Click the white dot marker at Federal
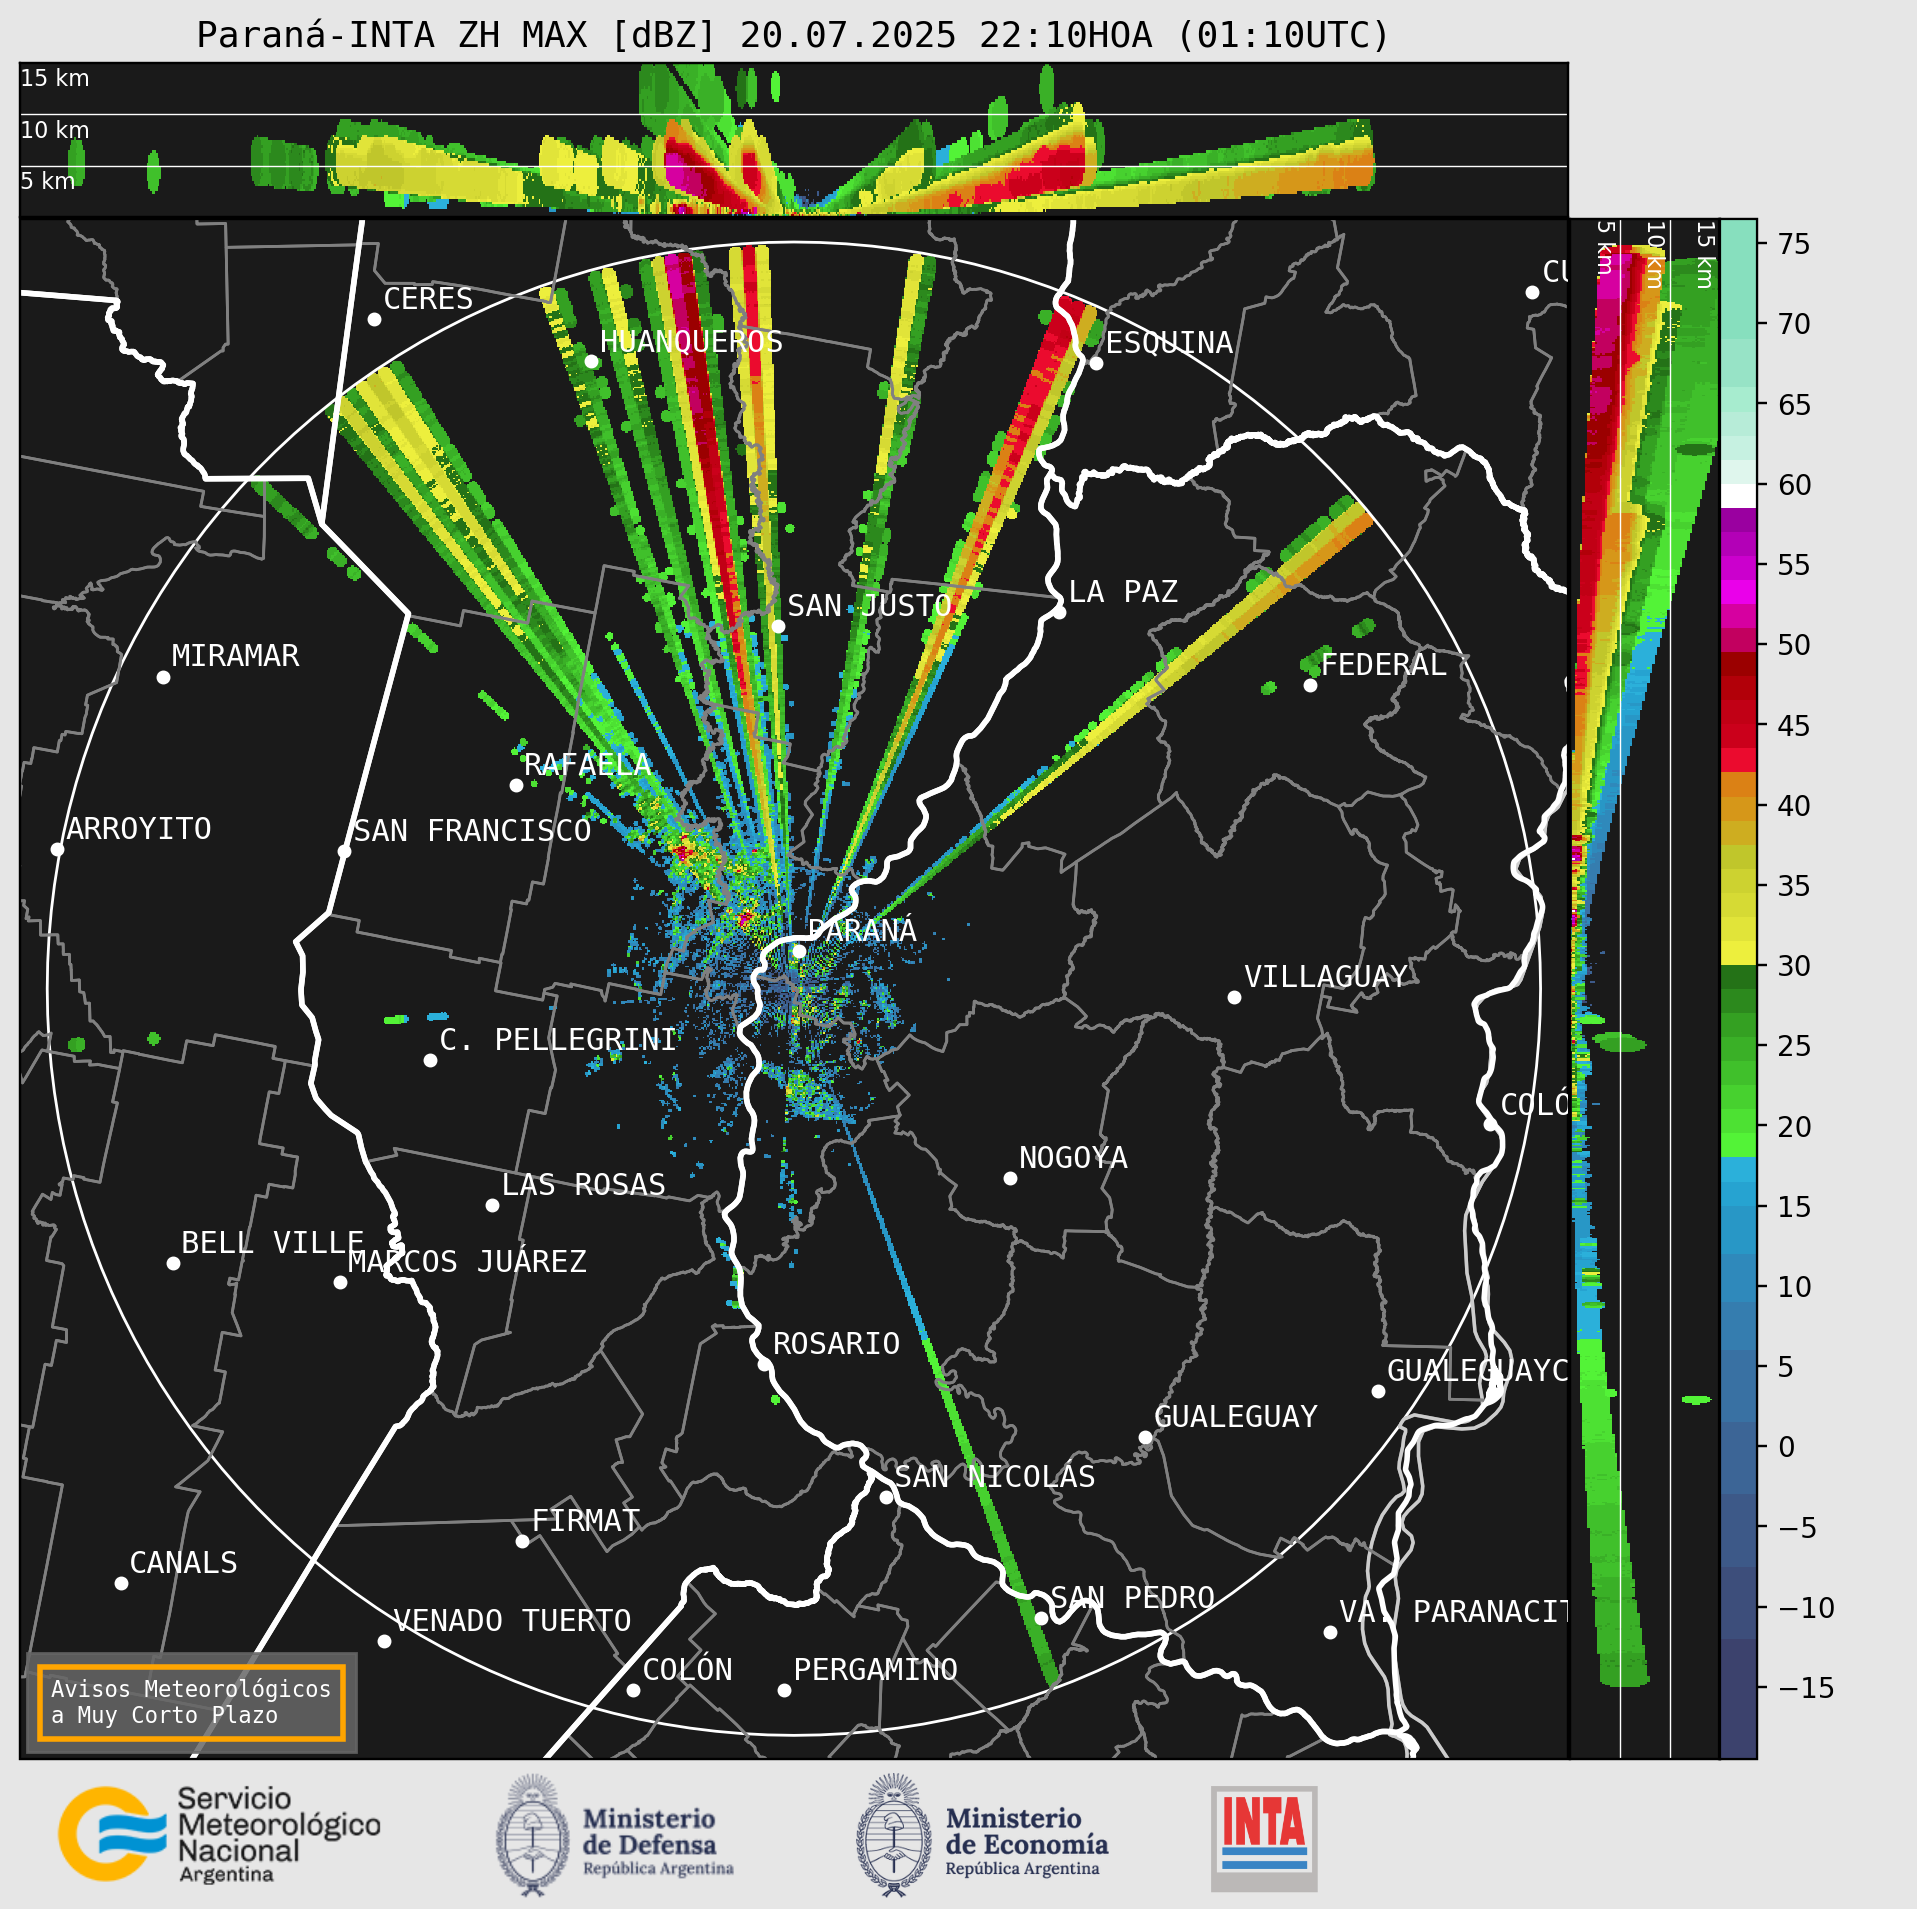The image size is (1917, 1909). (1310, 685)
